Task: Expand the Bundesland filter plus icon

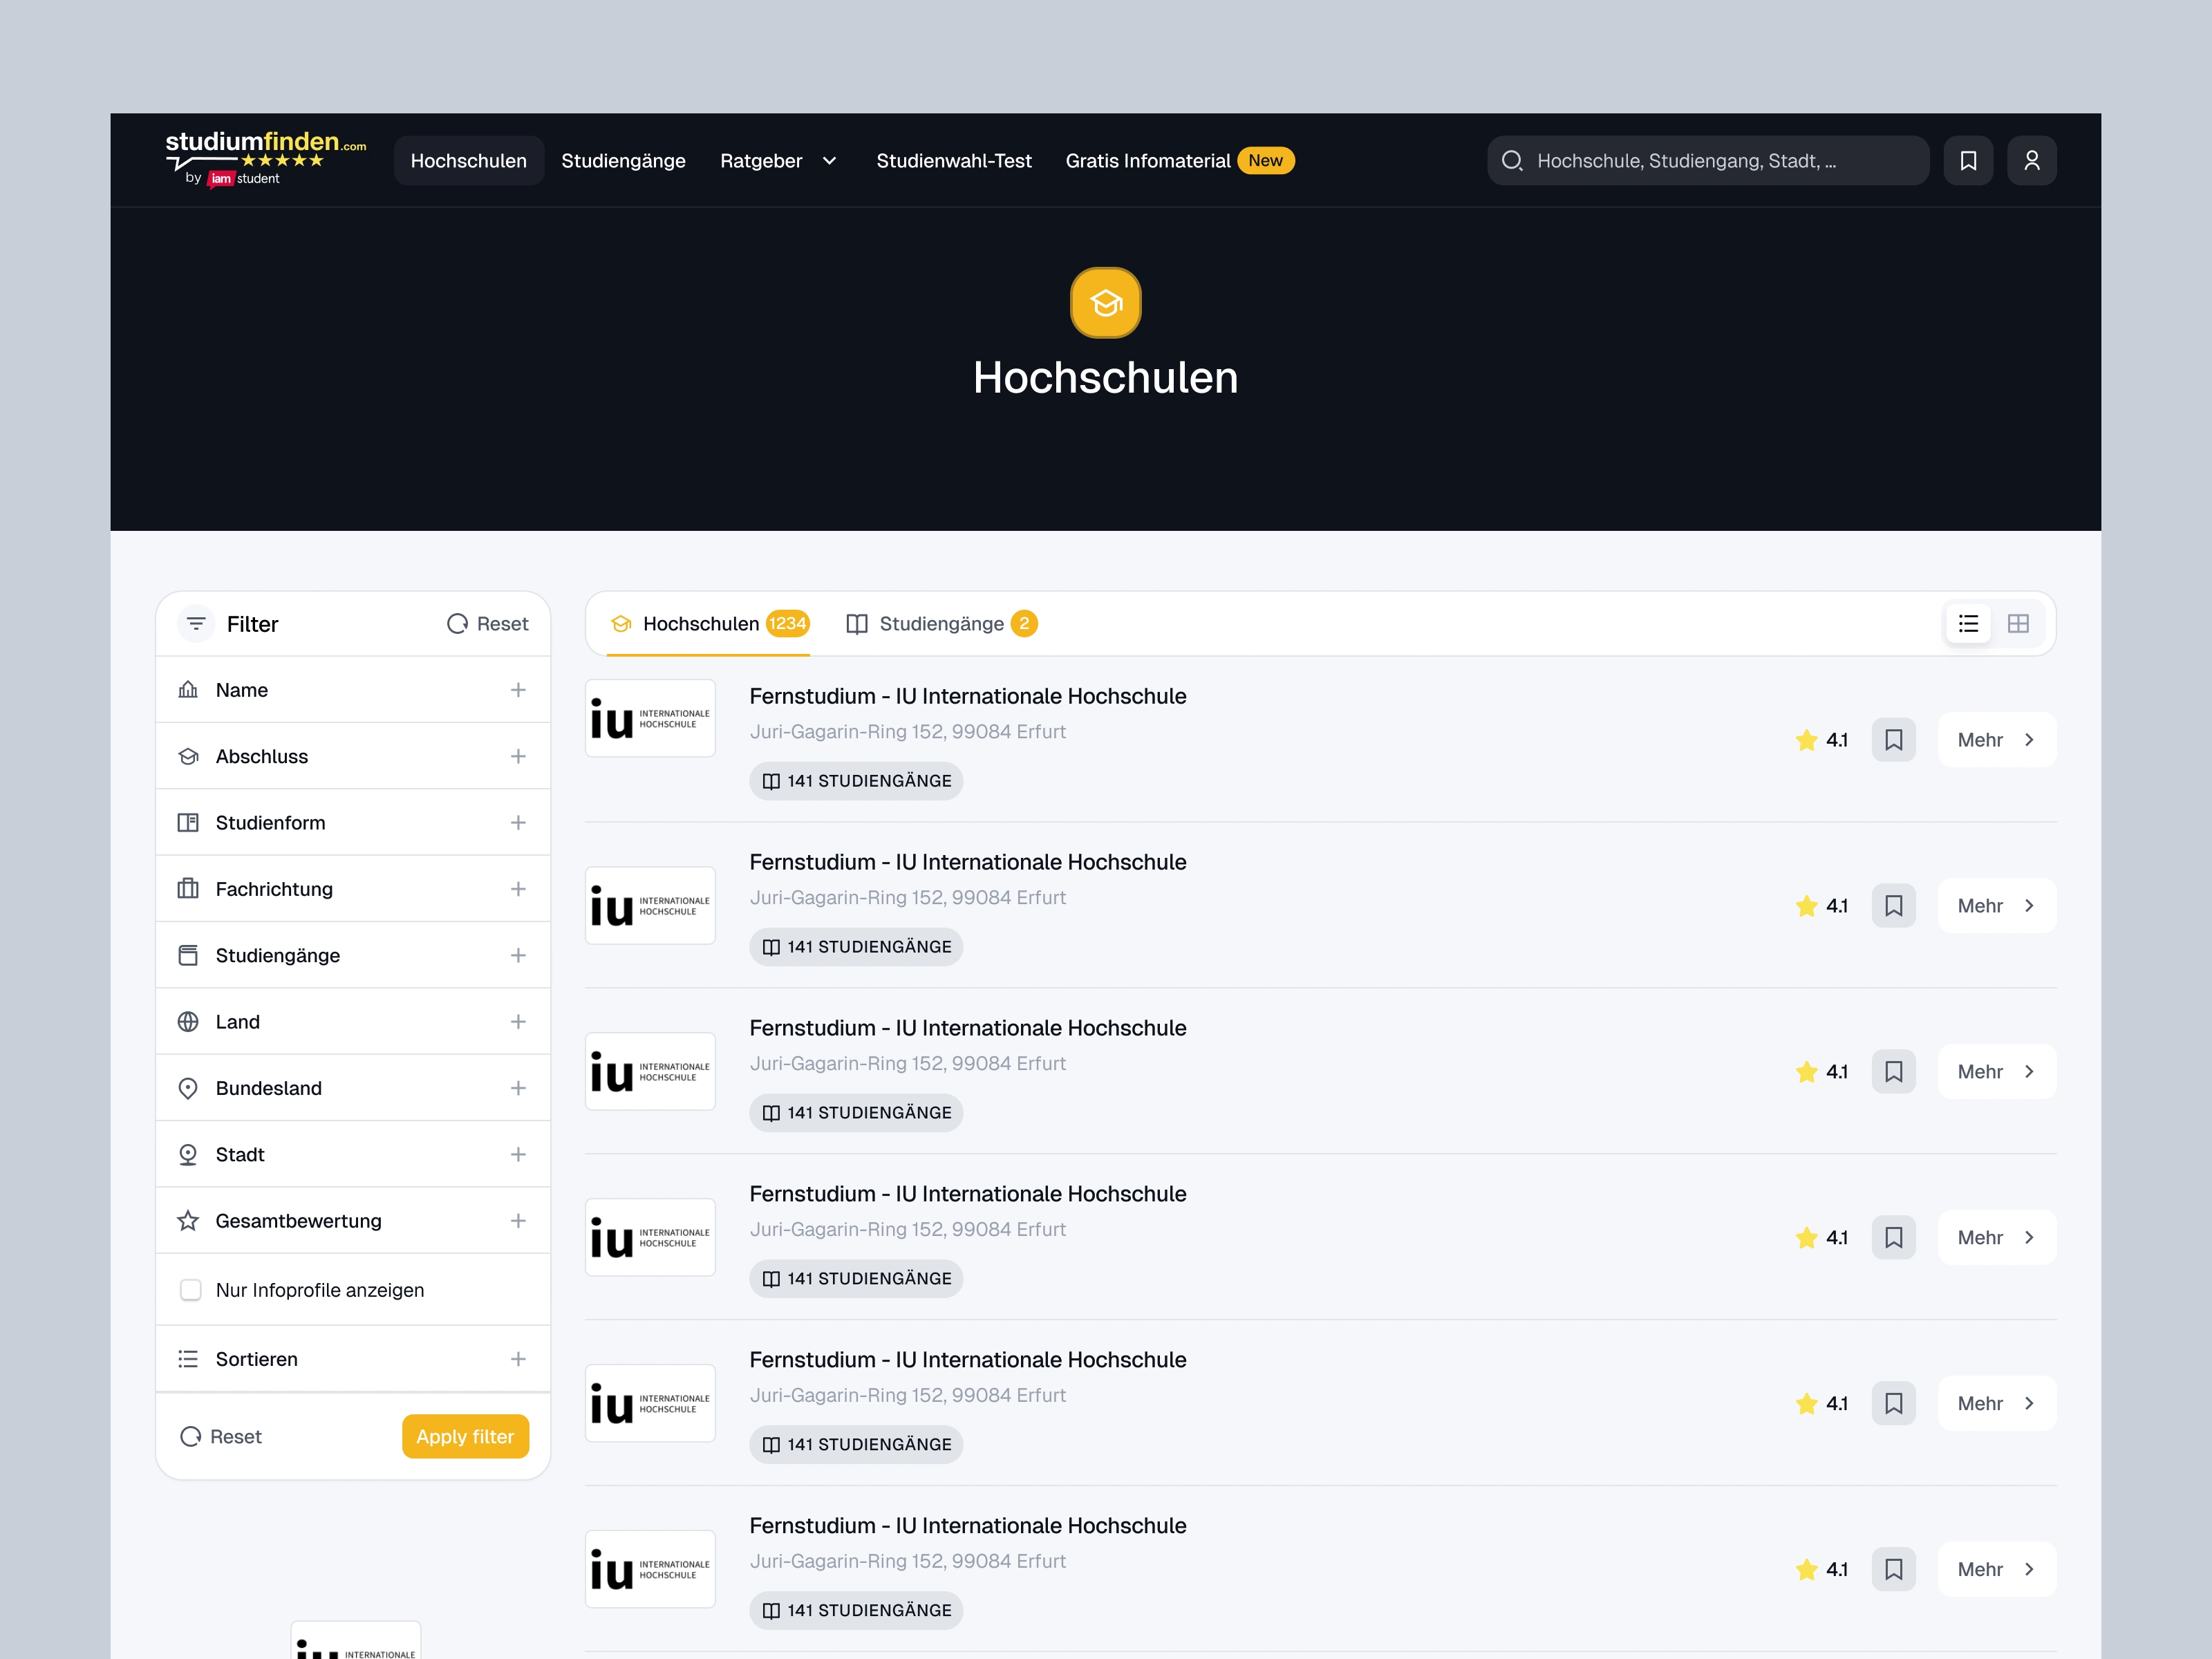Action: 517,1088
